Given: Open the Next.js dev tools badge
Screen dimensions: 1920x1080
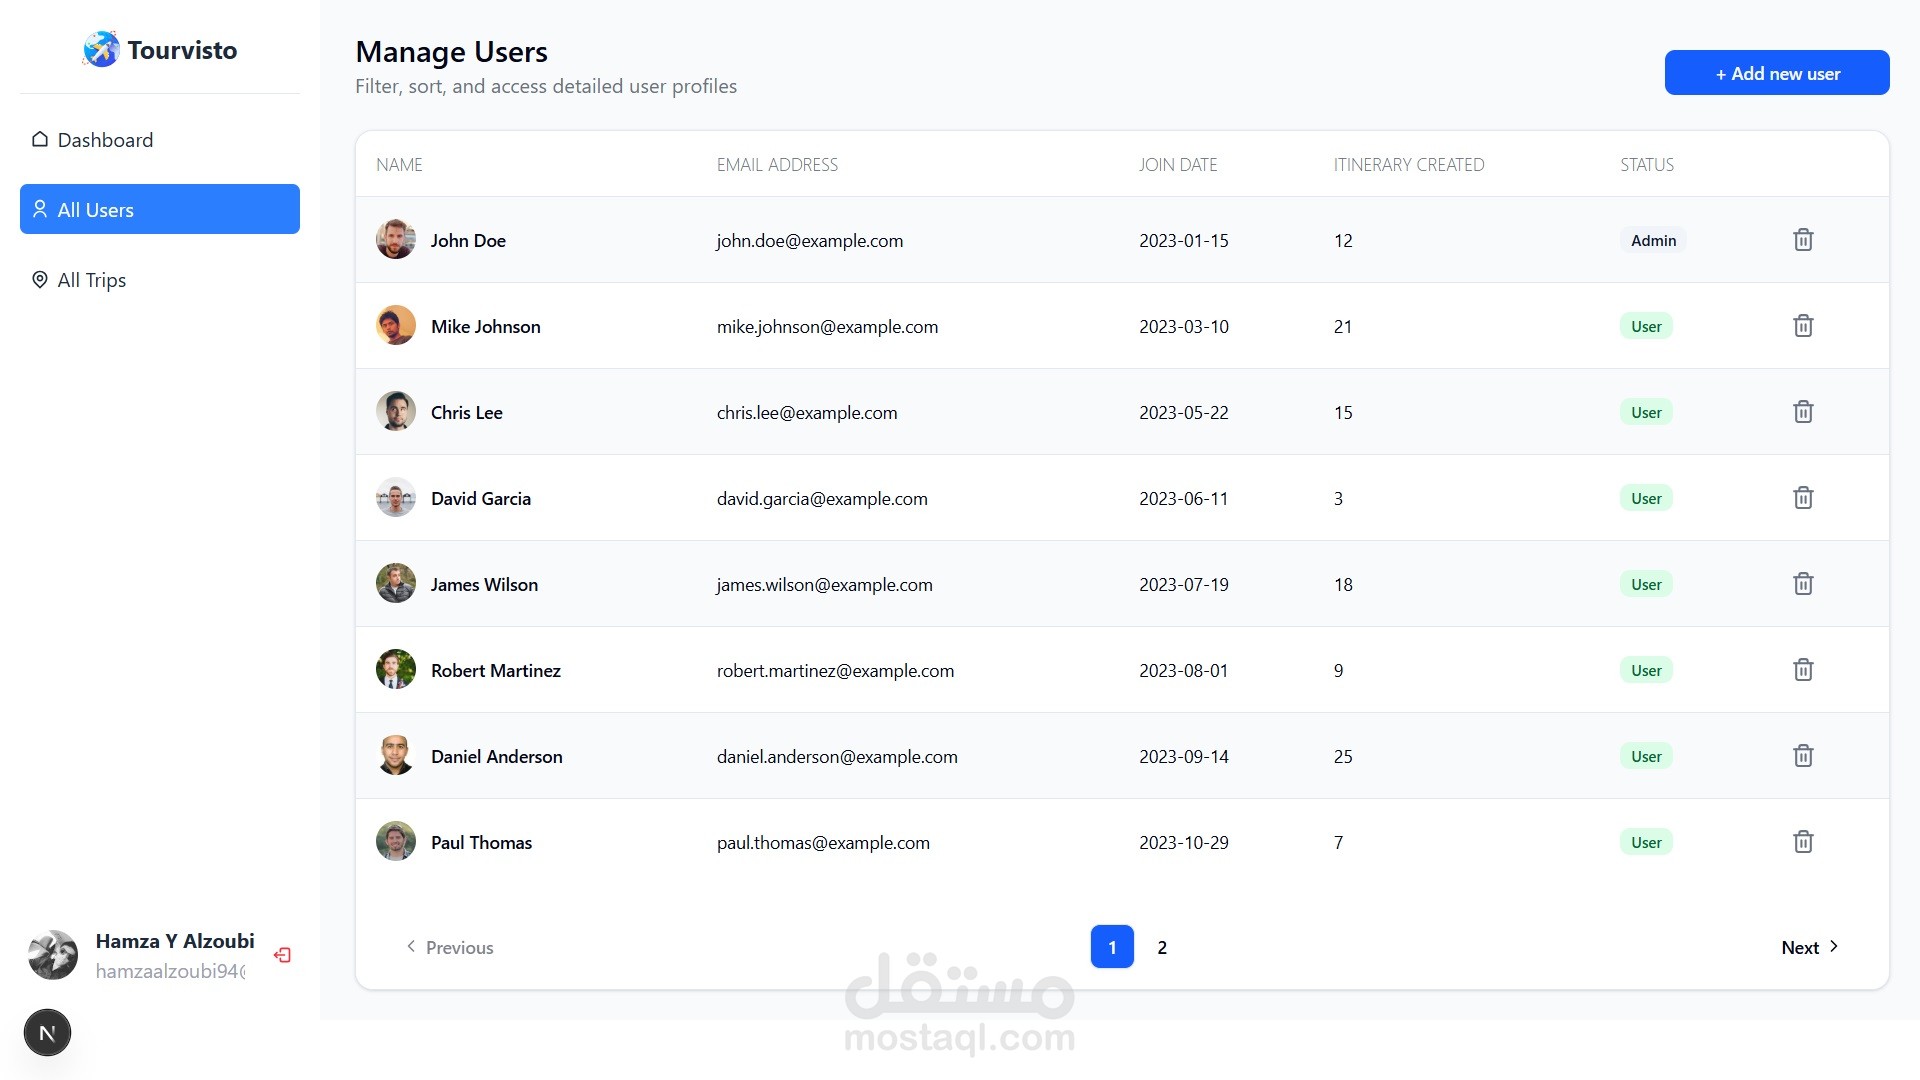Looking at the screenshot, I should click(x=47, y=1033).
